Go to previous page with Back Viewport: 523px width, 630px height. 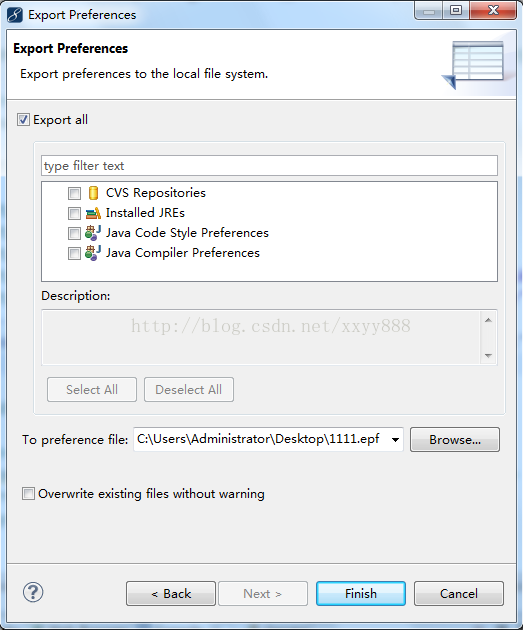coord(171,593)
